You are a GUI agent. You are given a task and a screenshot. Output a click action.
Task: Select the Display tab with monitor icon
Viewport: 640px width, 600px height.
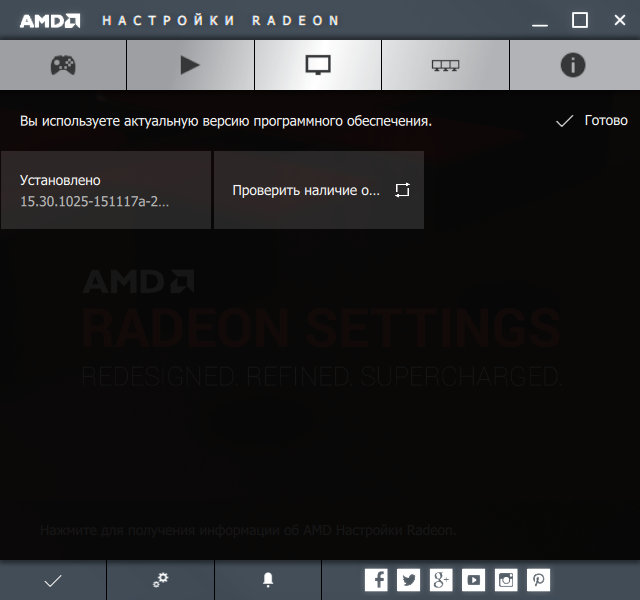318,65
